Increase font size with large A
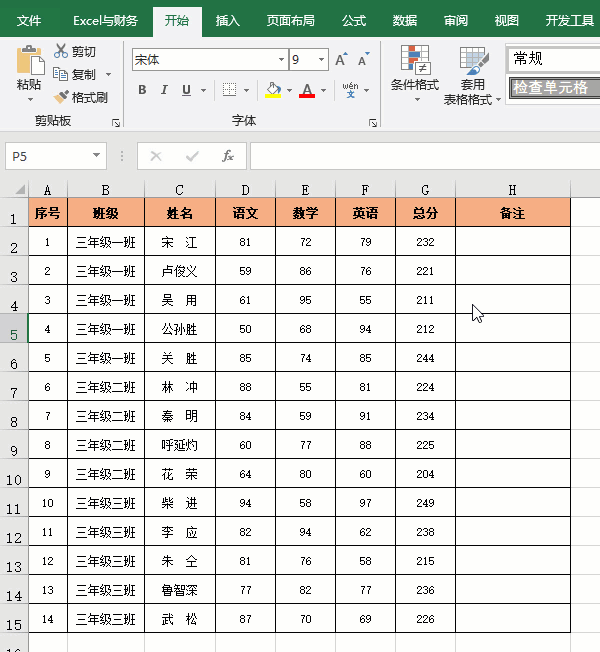600x652 pixels. [x=341, y=60]
